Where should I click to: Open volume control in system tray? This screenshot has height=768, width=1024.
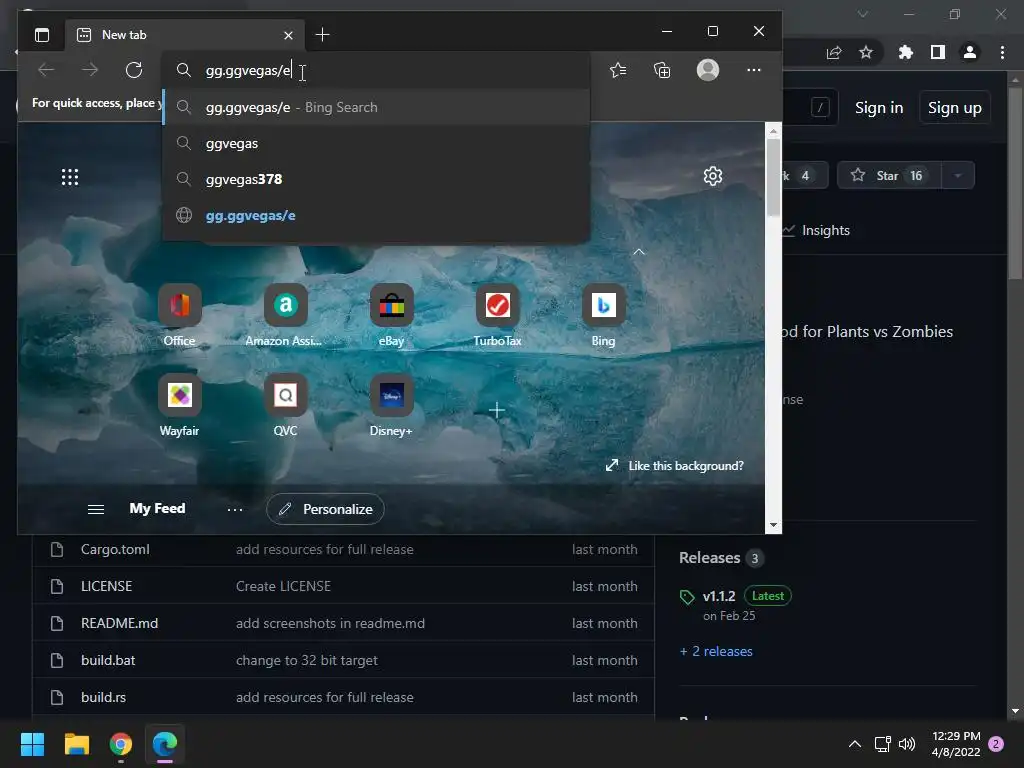(x=907, y=744)
